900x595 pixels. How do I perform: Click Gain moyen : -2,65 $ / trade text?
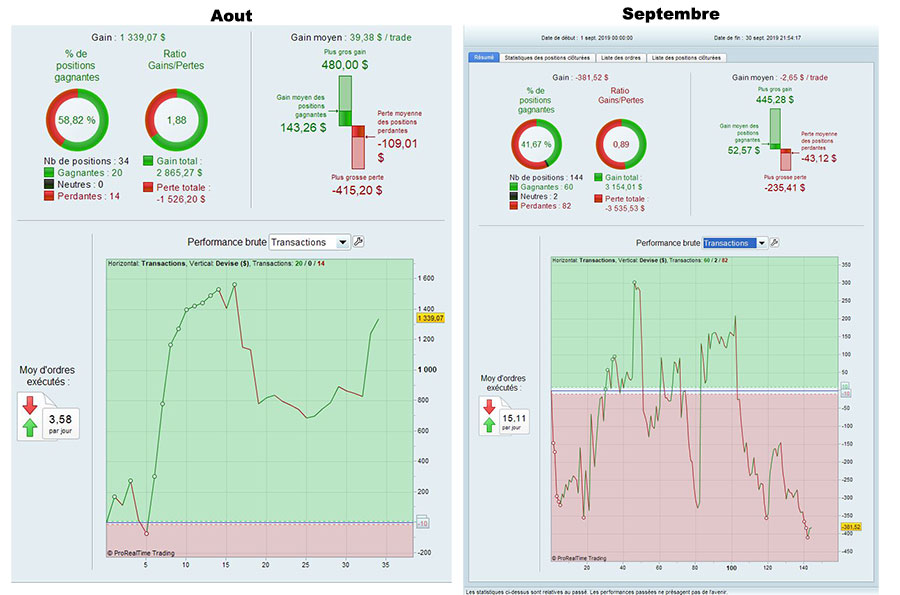(x=779, y=77)
